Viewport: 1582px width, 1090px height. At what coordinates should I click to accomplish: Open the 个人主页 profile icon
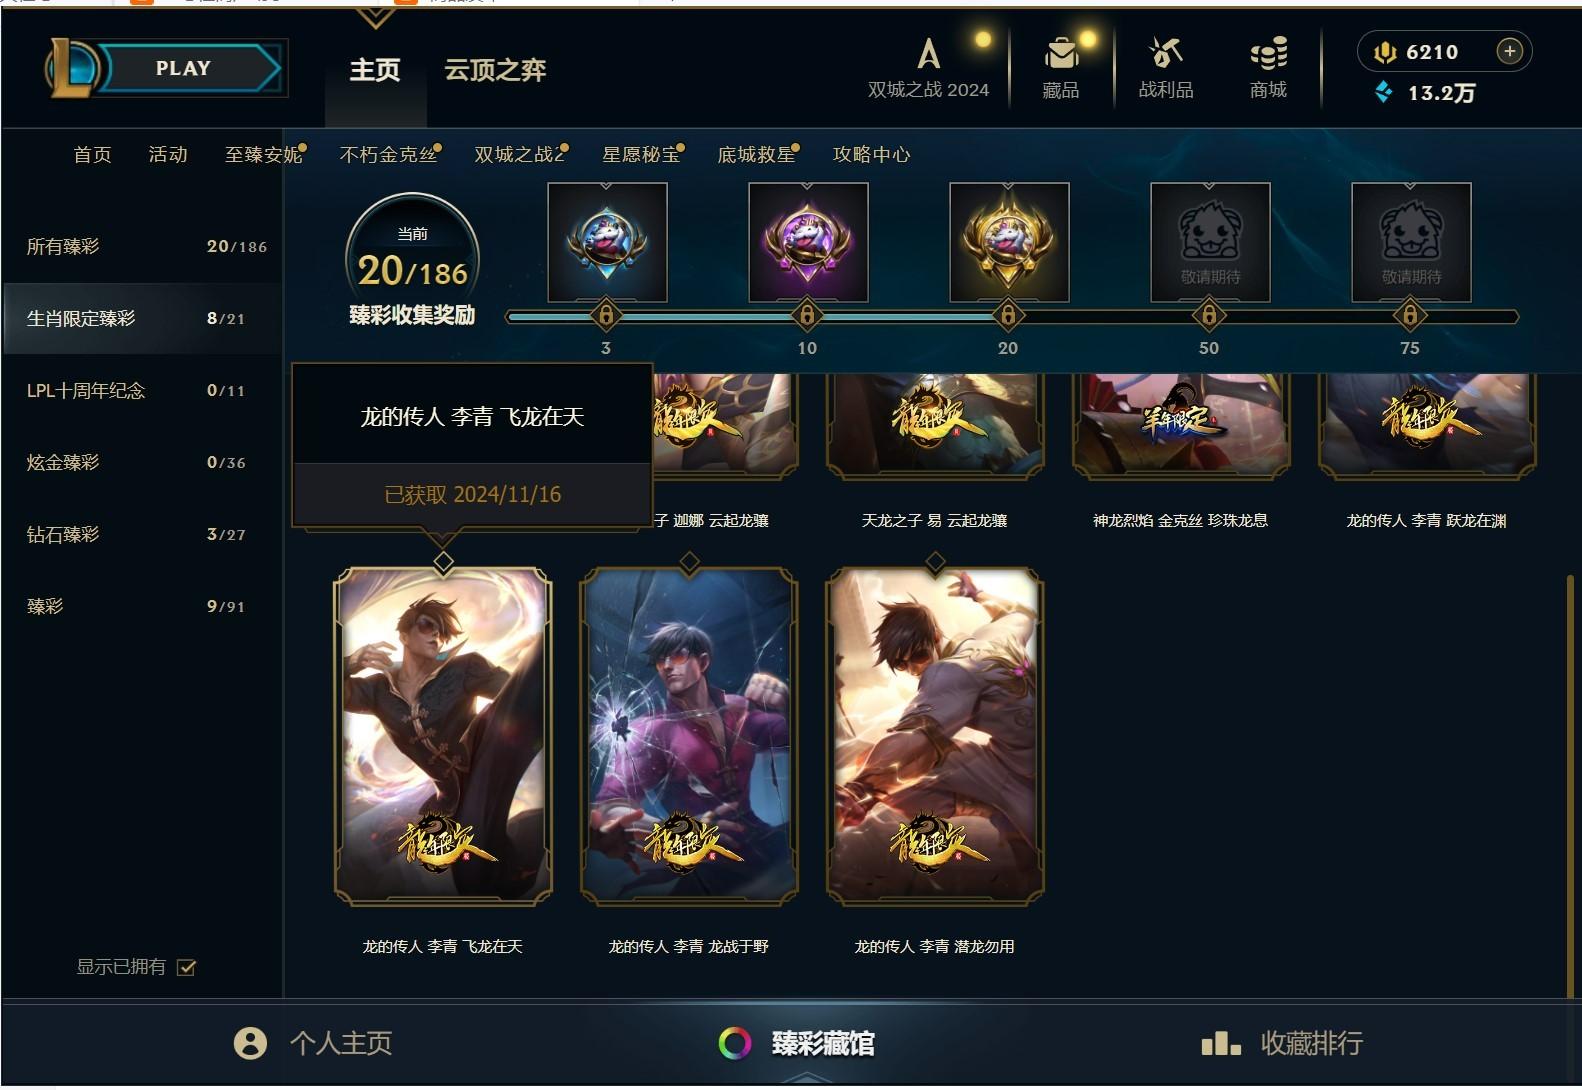250,1043
